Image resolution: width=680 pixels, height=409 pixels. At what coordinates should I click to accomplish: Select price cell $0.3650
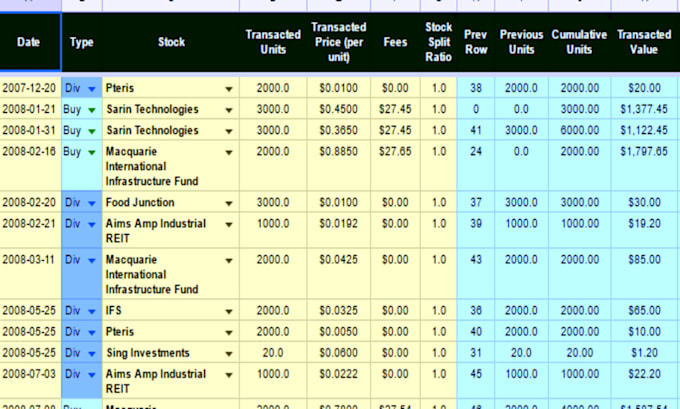(x=338, y=131)
